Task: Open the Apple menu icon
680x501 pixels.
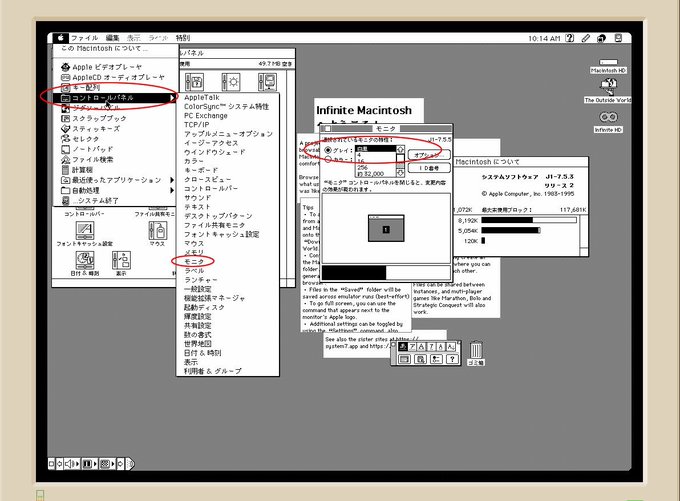Action: click(x=61, y=38)
